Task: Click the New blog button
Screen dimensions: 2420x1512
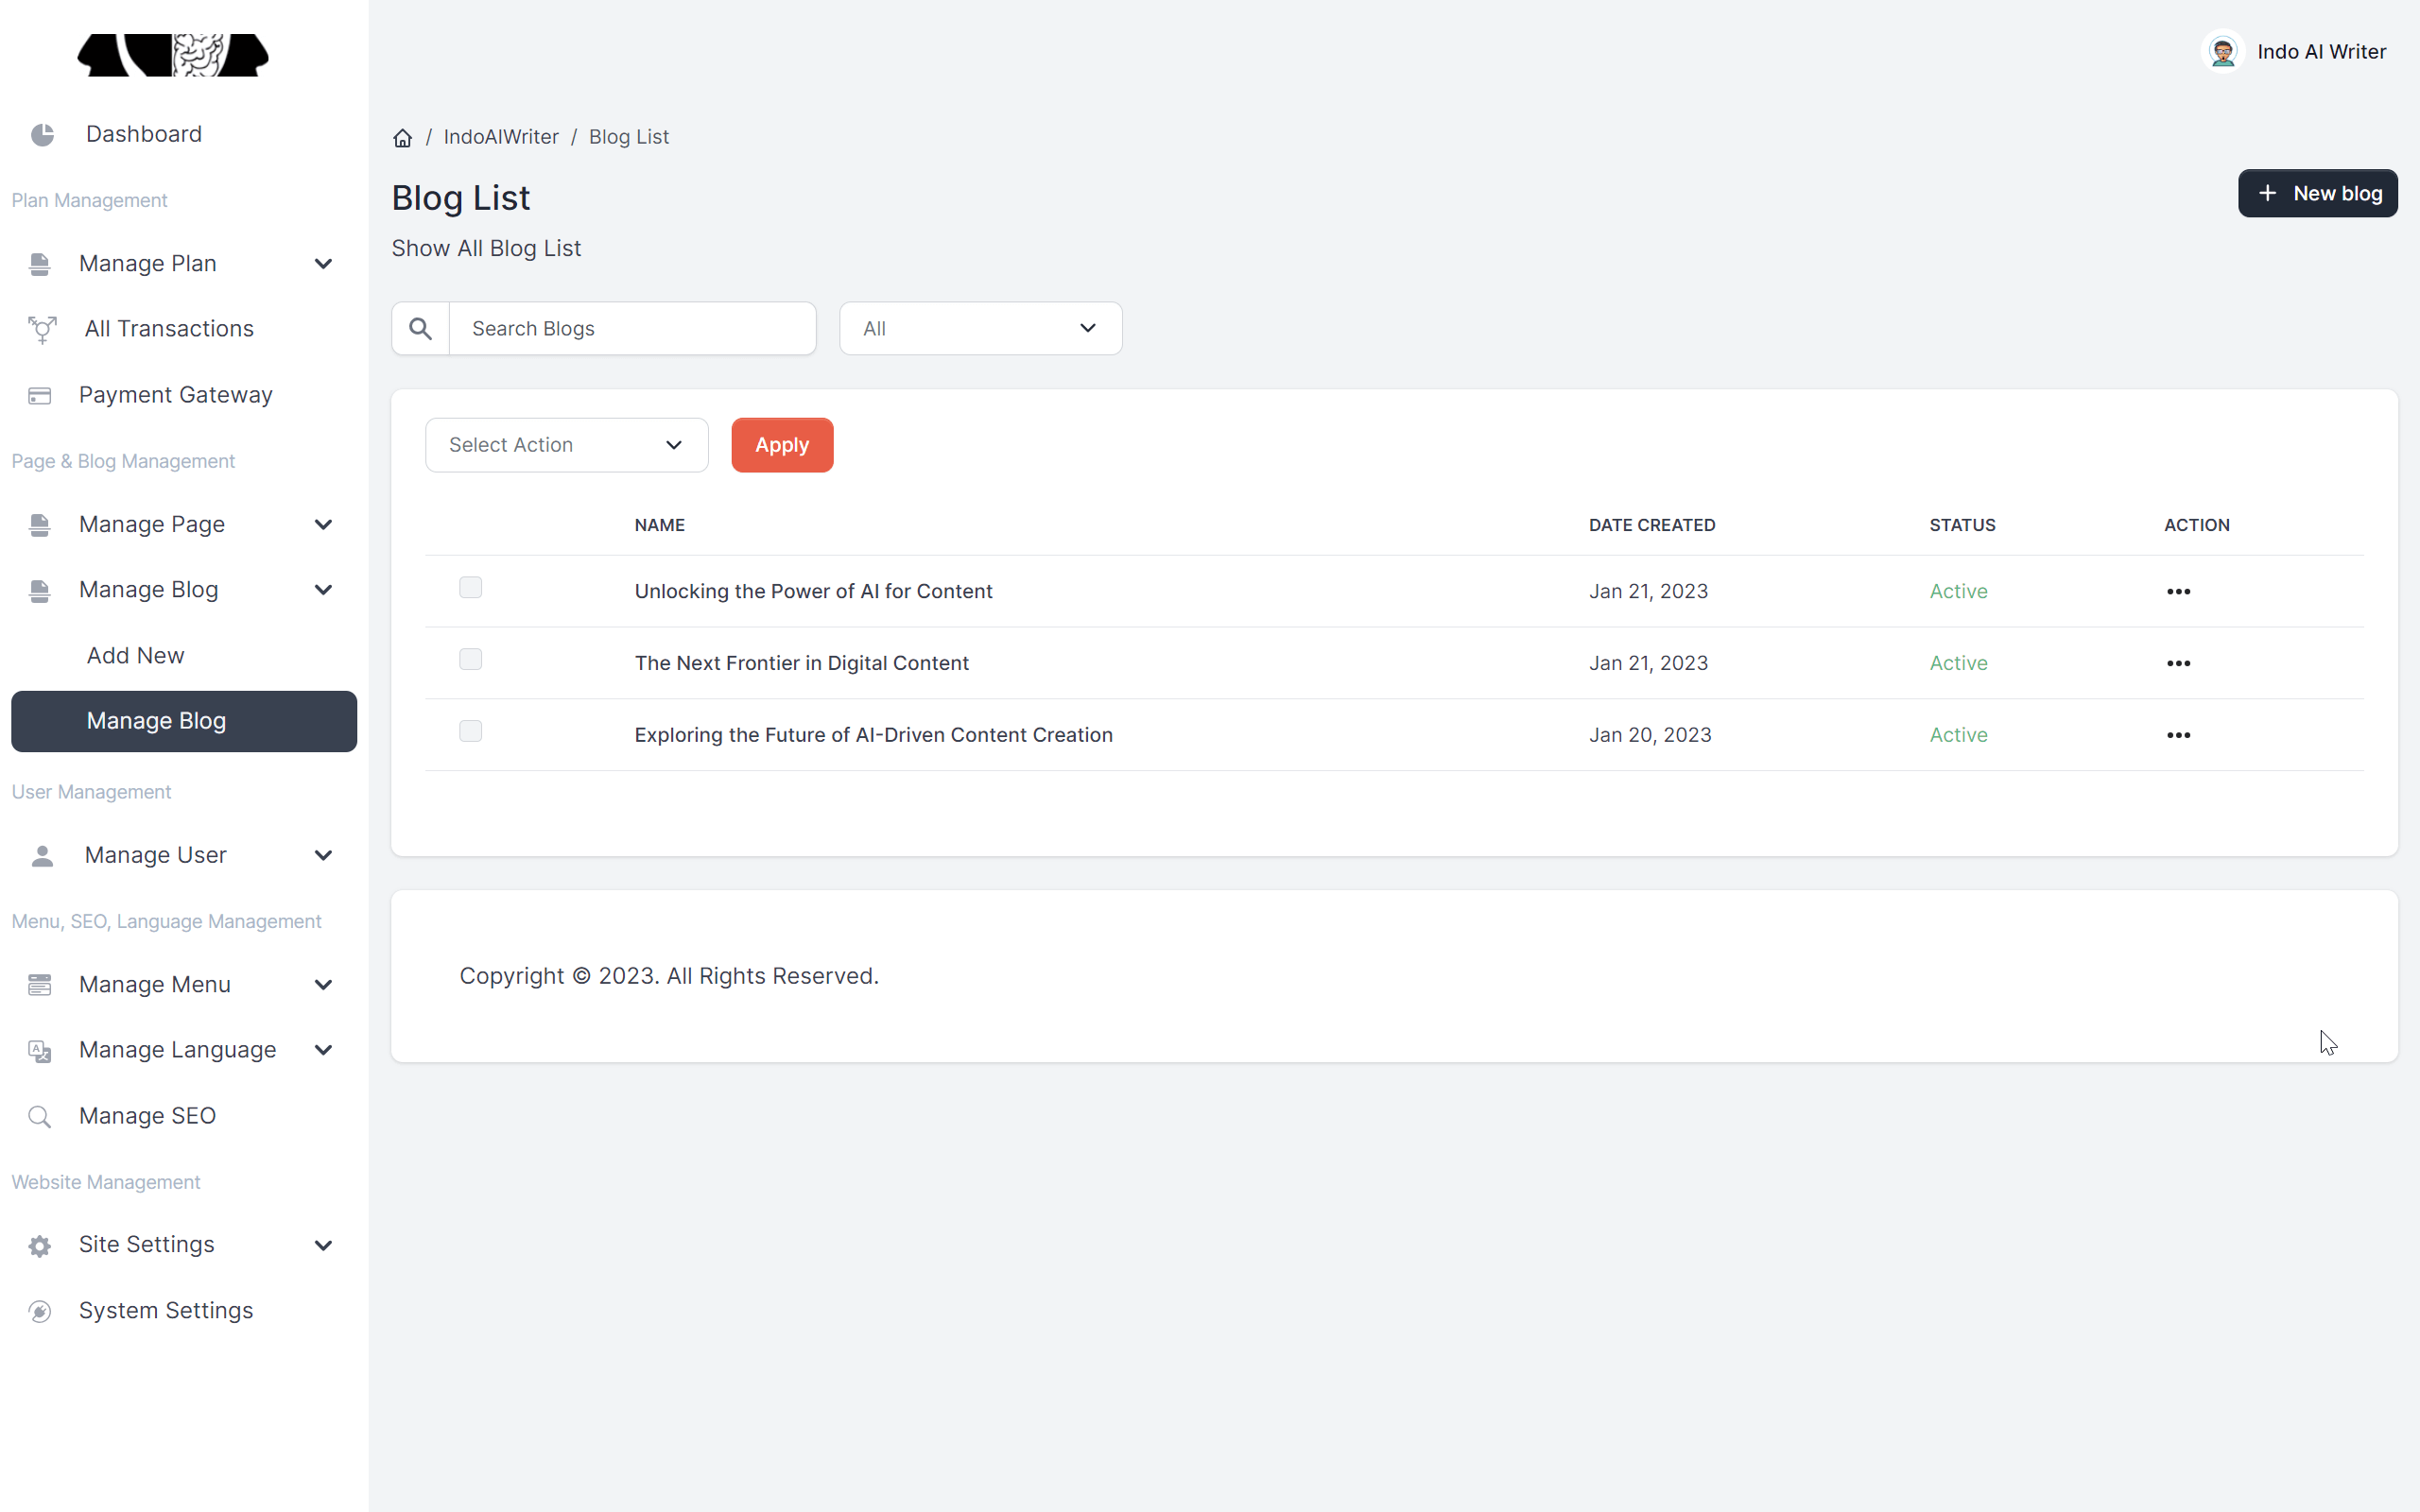Action: point(2317,193)
